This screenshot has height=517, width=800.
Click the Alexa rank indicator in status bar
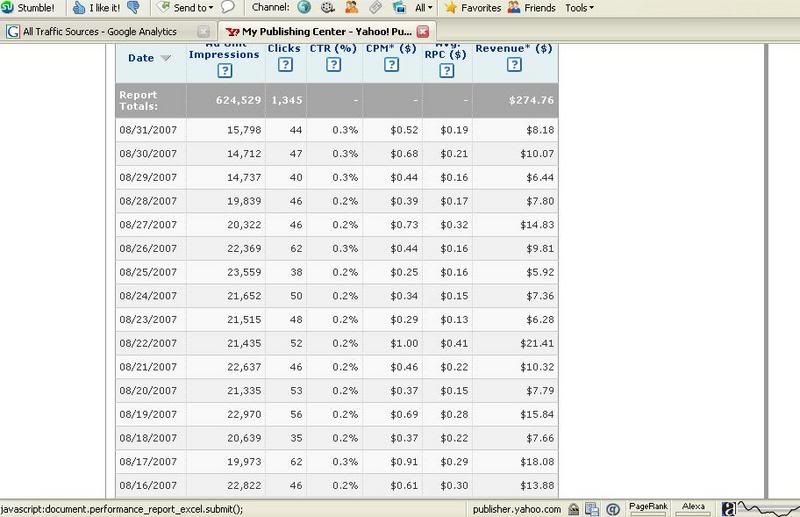point(695,508)
